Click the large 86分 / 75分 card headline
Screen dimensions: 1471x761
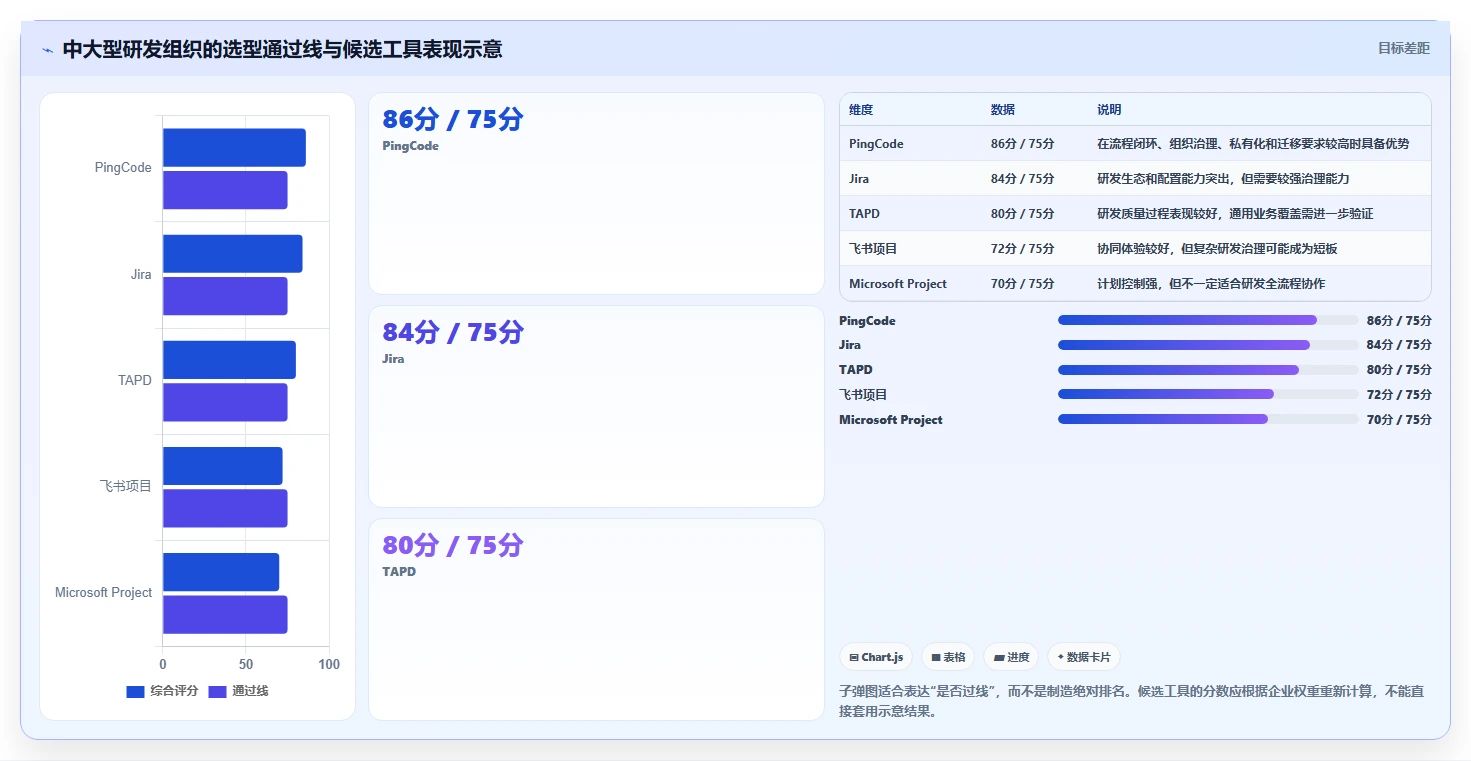pos(453,120)
